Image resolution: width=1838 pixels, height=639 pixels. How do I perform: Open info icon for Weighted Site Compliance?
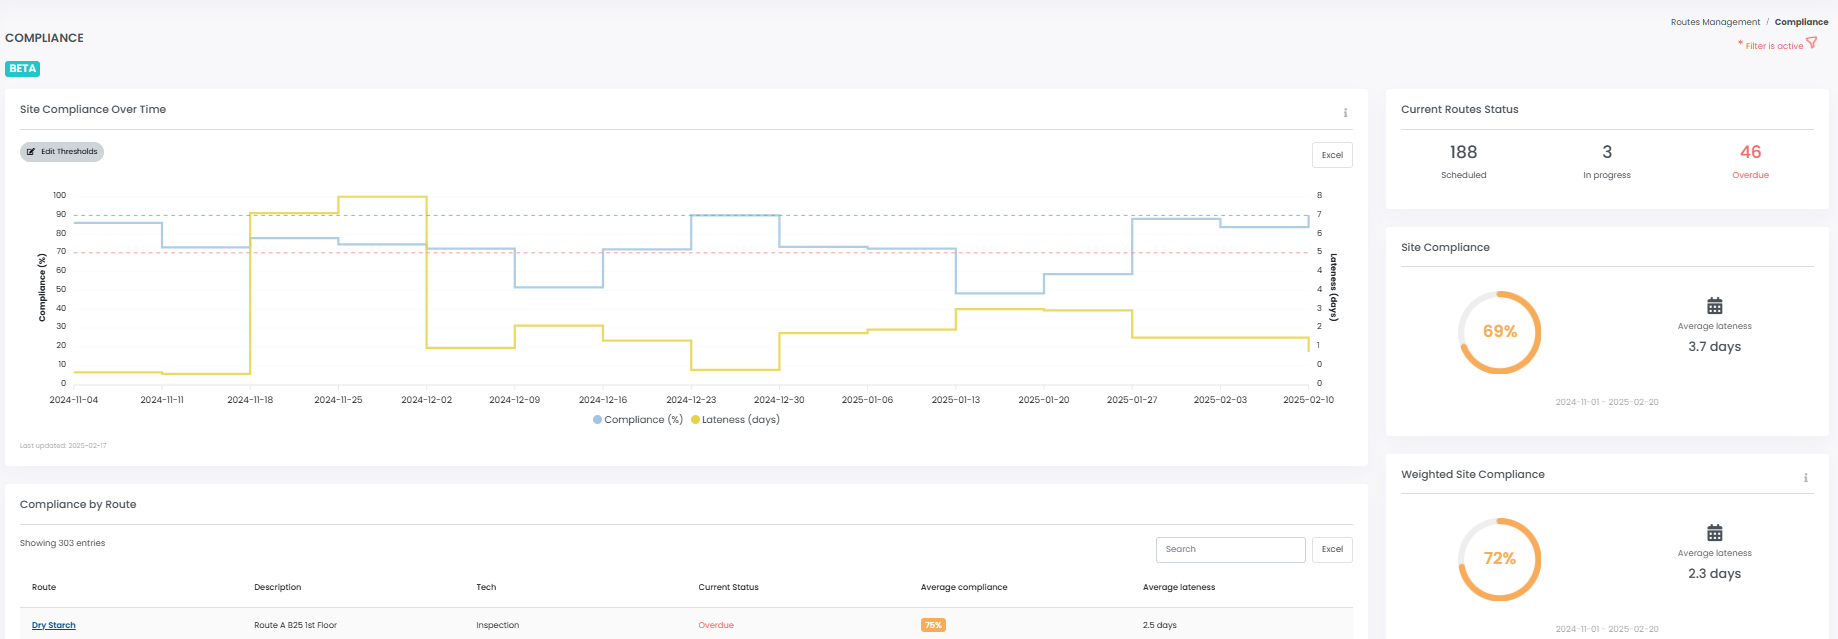pos(1806,478)
